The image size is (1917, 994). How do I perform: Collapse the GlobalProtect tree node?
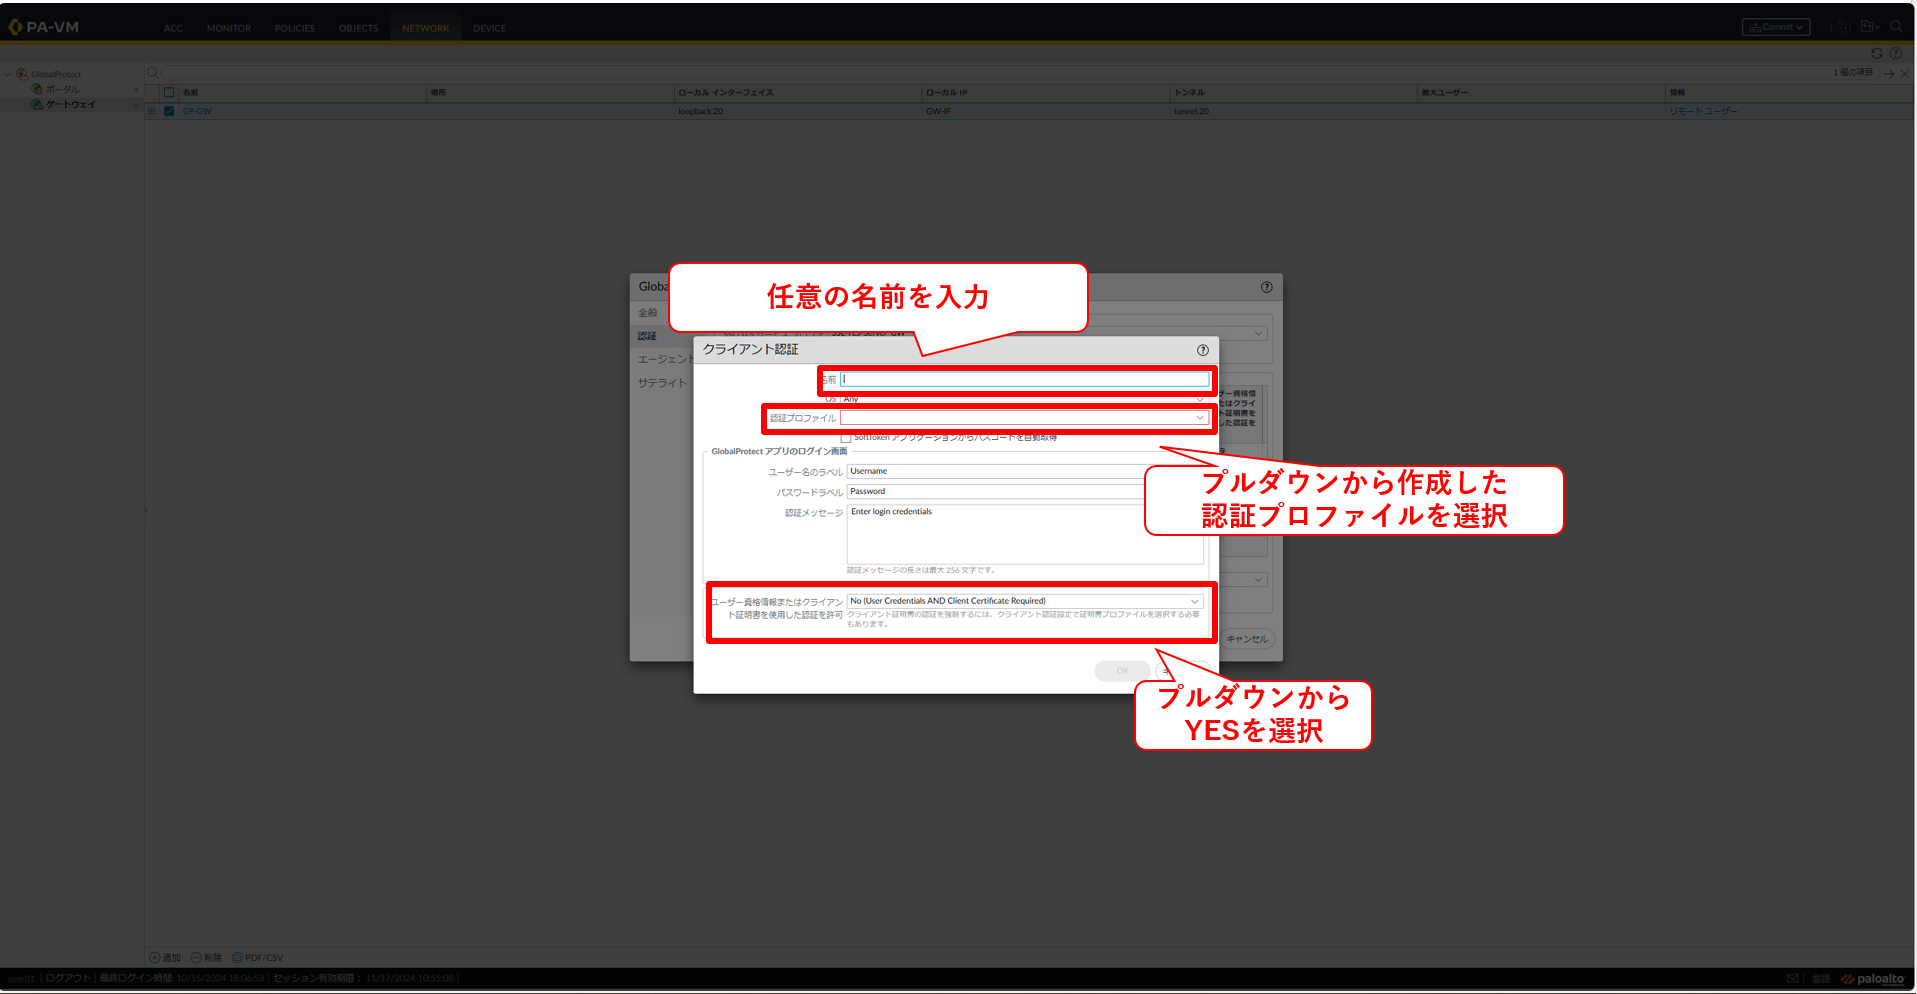(x=8, y=74)
